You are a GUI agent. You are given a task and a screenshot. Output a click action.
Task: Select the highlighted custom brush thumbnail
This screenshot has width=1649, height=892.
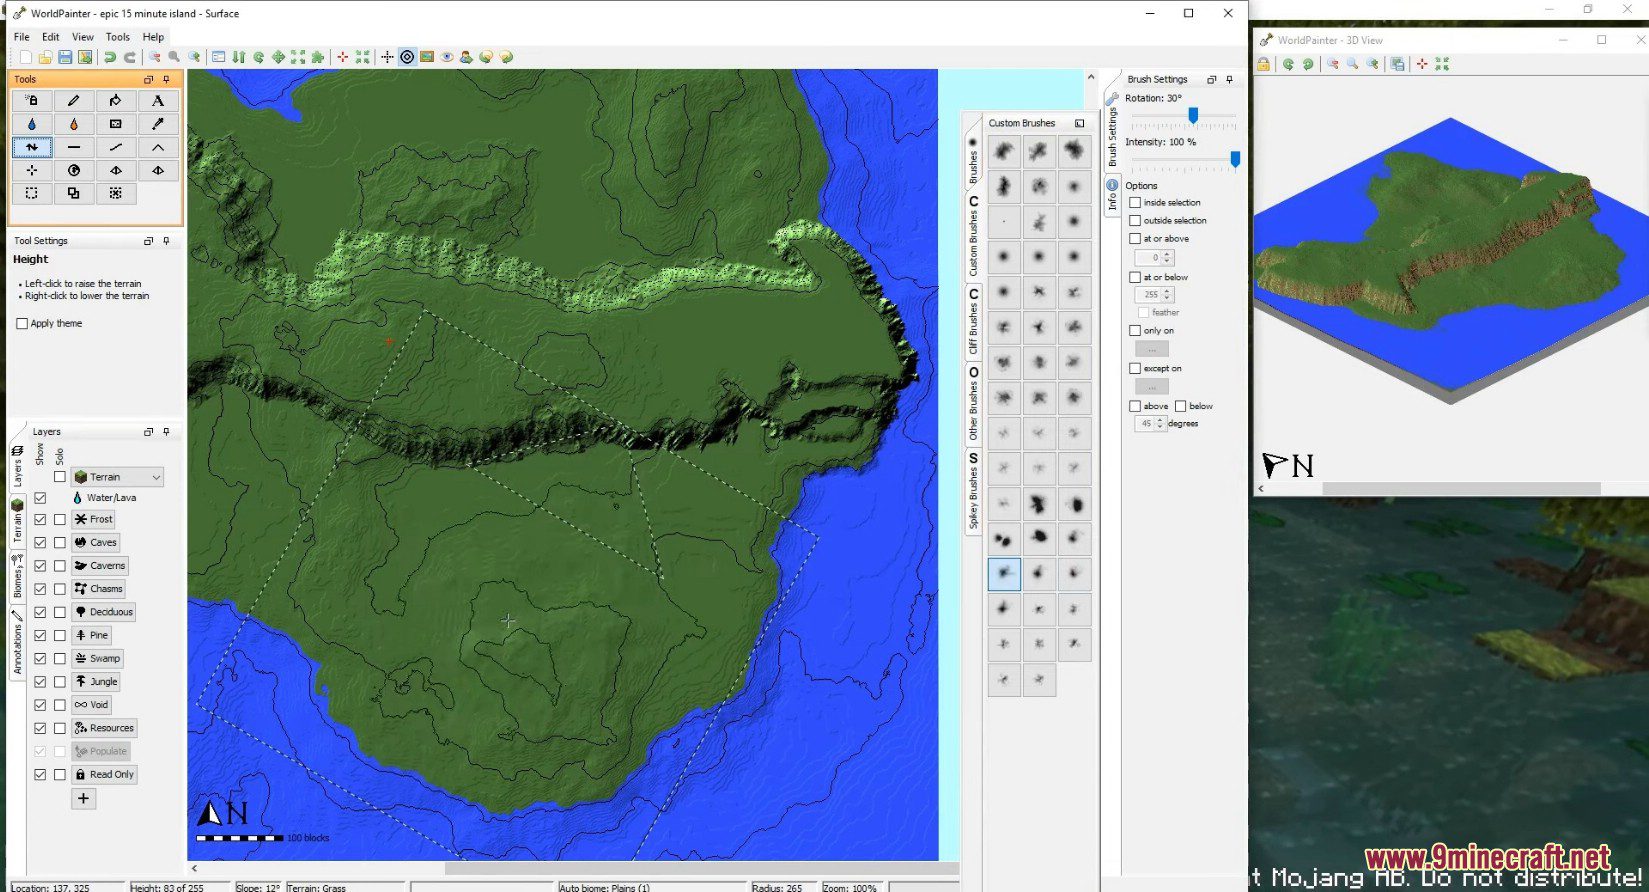click(x=1004, y=574)
